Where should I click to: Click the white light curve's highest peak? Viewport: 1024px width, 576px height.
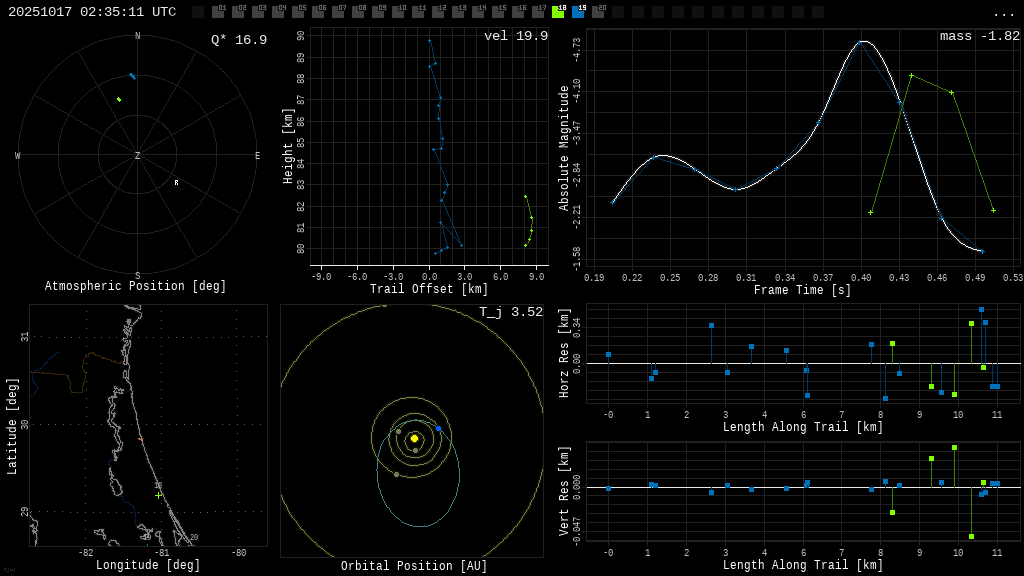(862, 41)
